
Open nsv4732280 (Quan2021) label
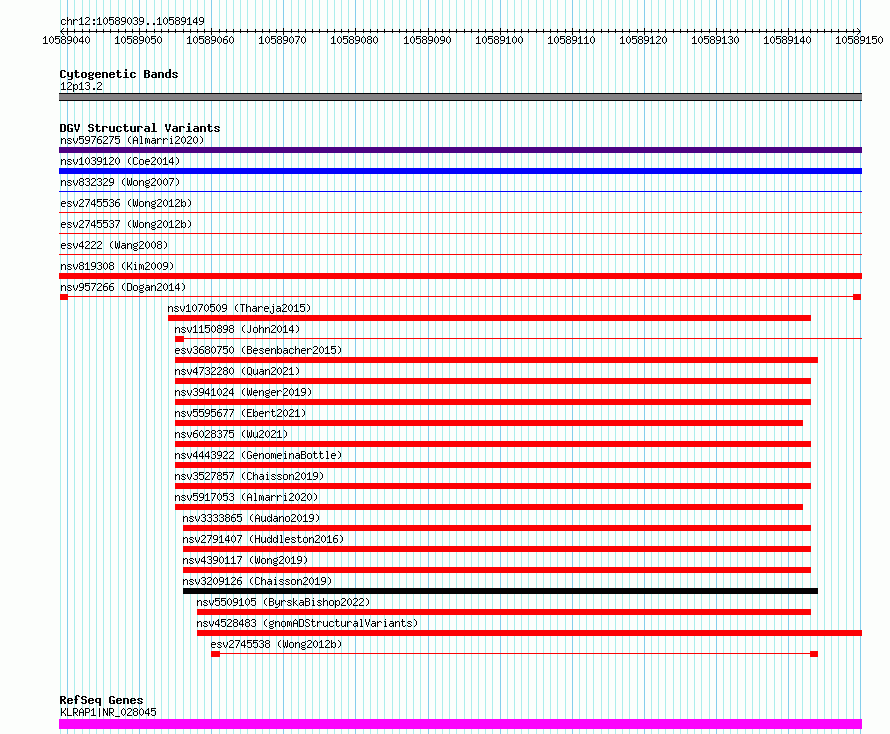[237, 371]
